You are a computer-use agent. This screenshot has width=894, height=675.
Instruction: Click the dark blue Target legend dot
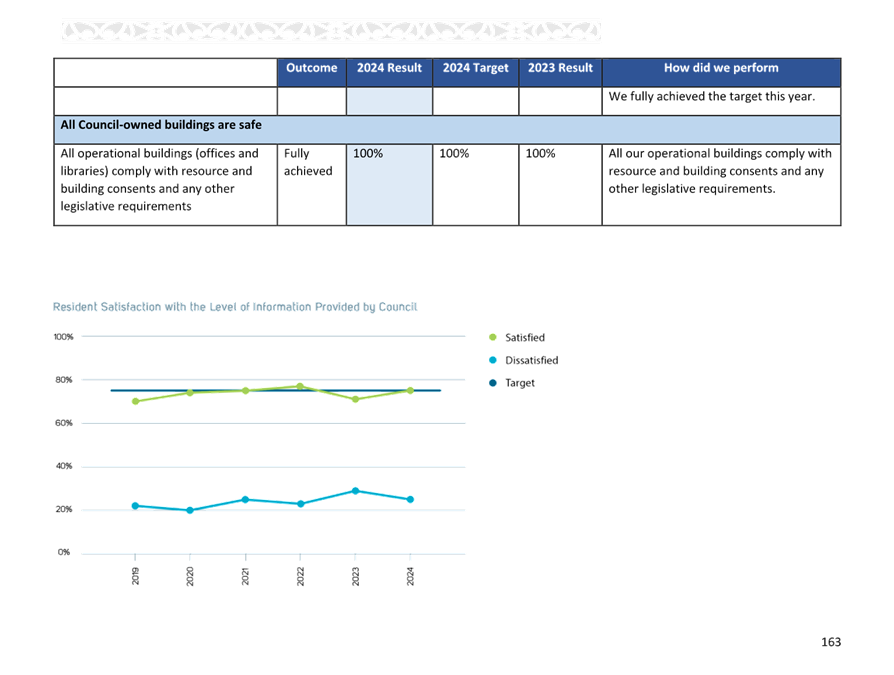point(493,383)
